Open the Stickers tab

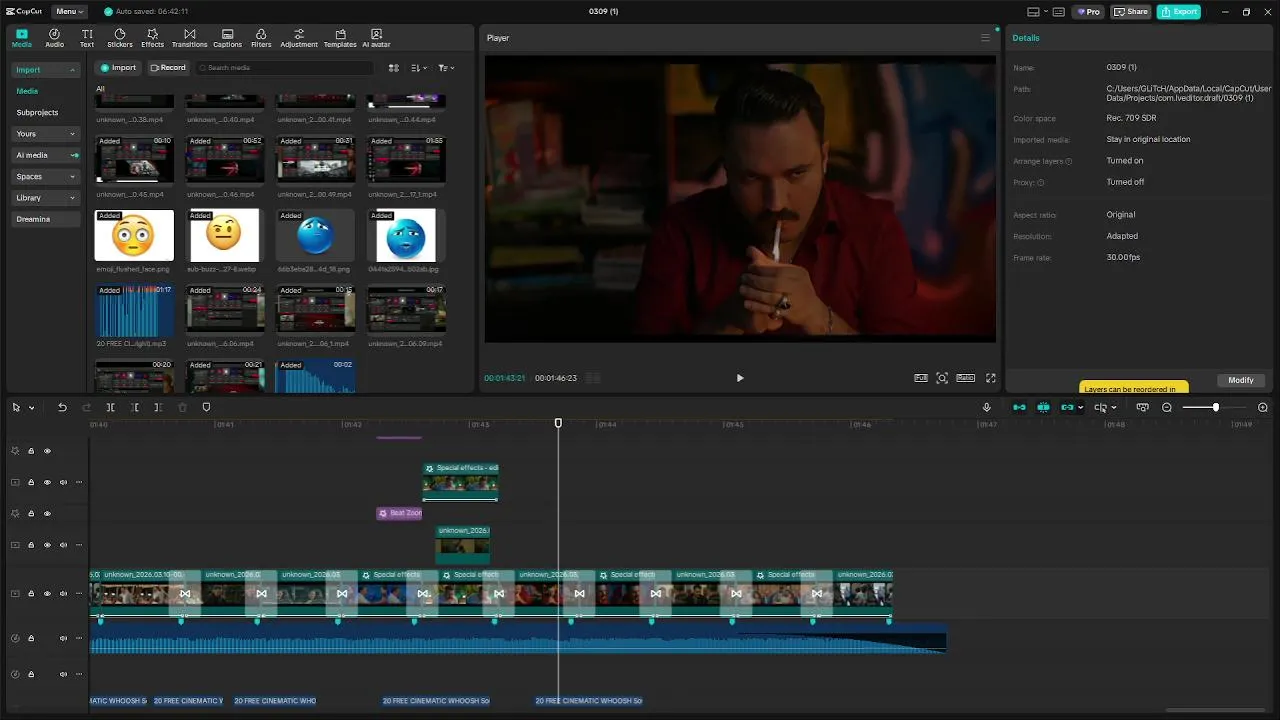tap(120, 38)
